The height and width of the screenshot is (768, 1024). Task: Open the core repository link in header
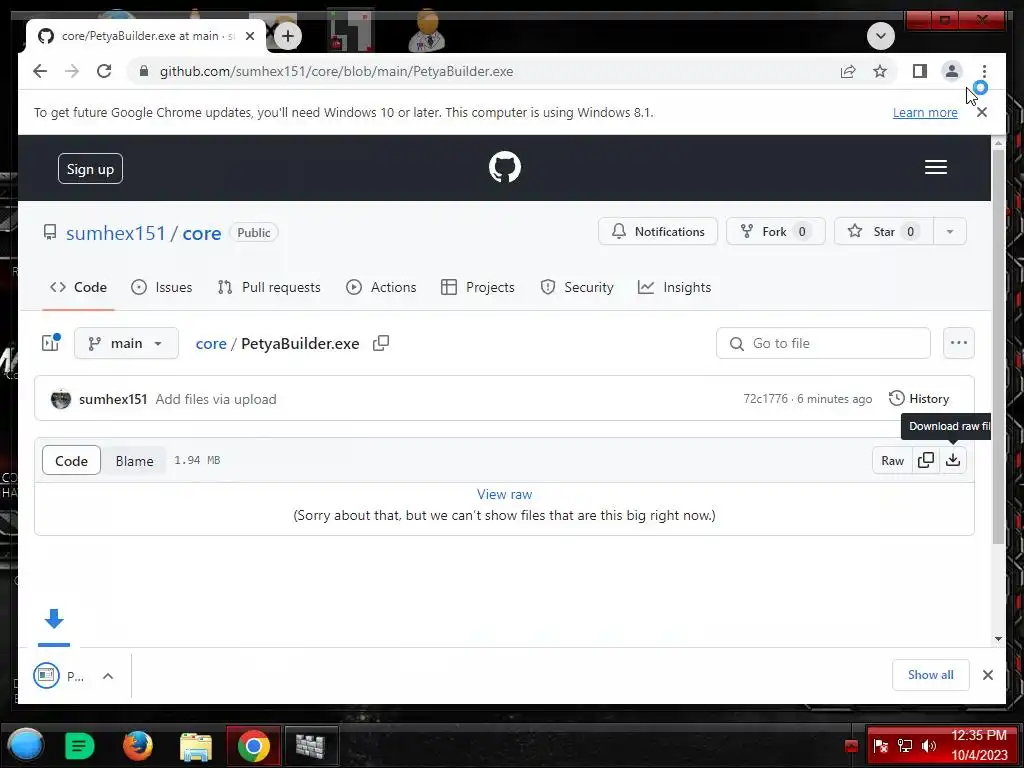pos(202,233)
